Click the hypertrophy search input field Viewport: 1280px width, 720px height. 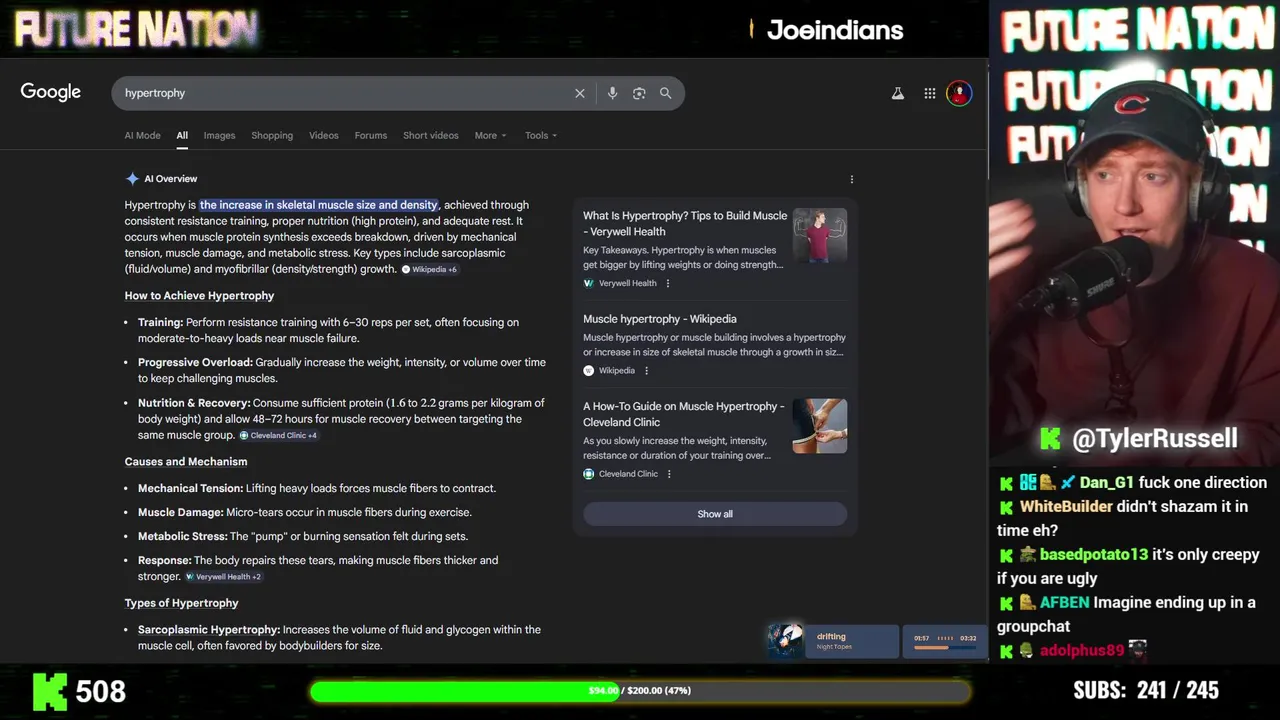point(345,93)
